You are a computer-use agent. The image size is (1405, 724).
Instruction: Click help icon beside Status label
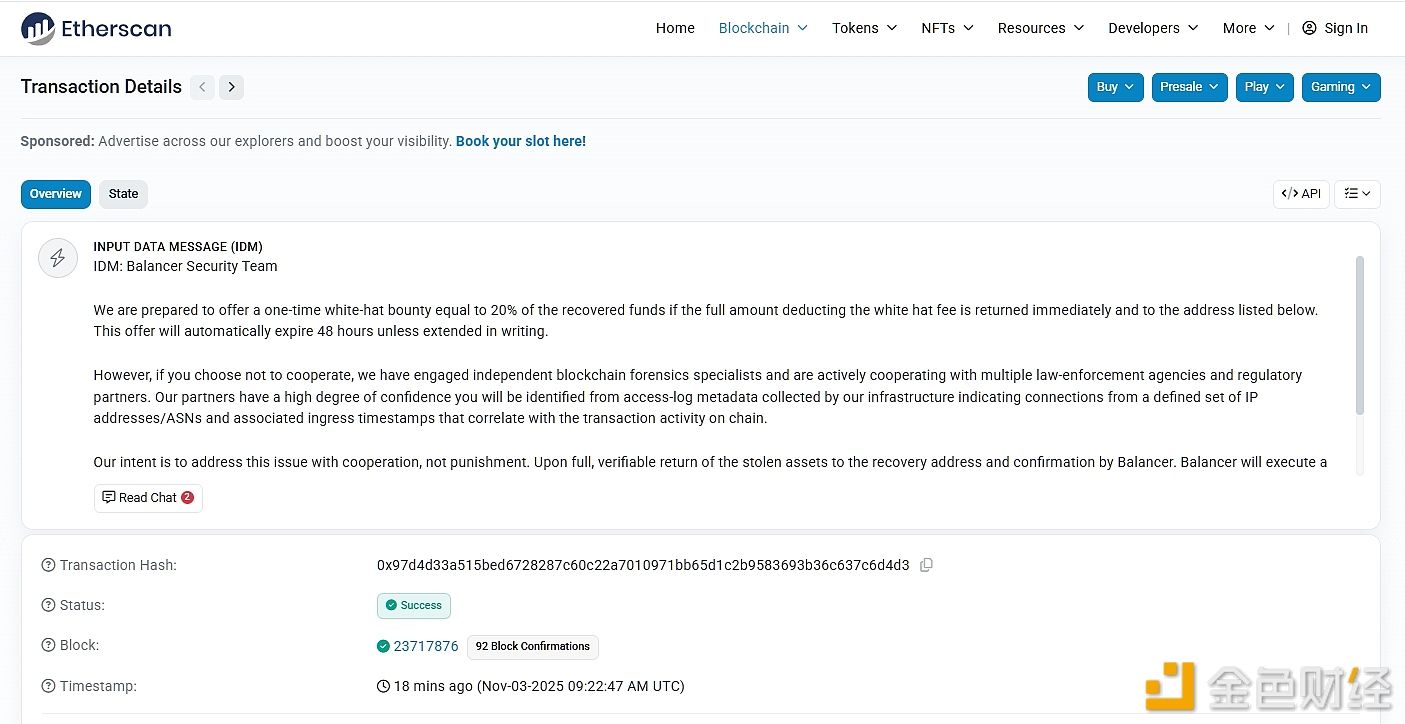click(x=48, y=605)
